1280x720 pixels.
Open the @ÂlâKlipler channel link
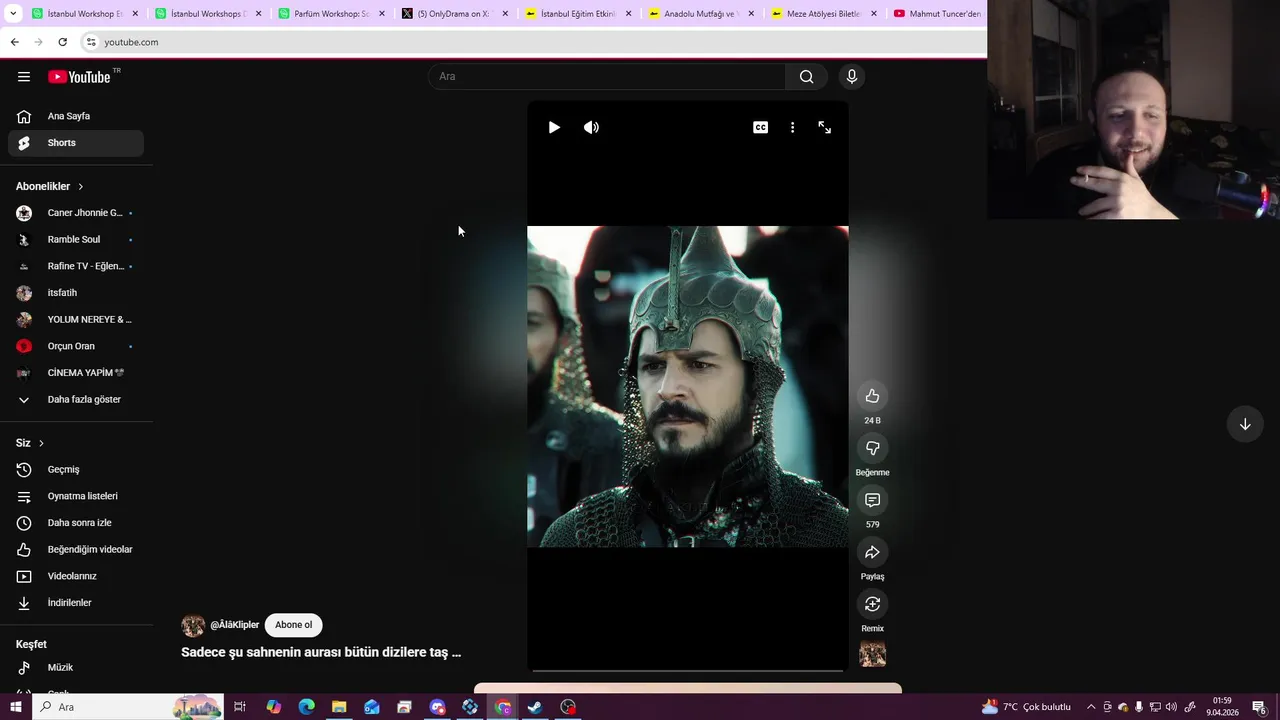coord(235,625)
